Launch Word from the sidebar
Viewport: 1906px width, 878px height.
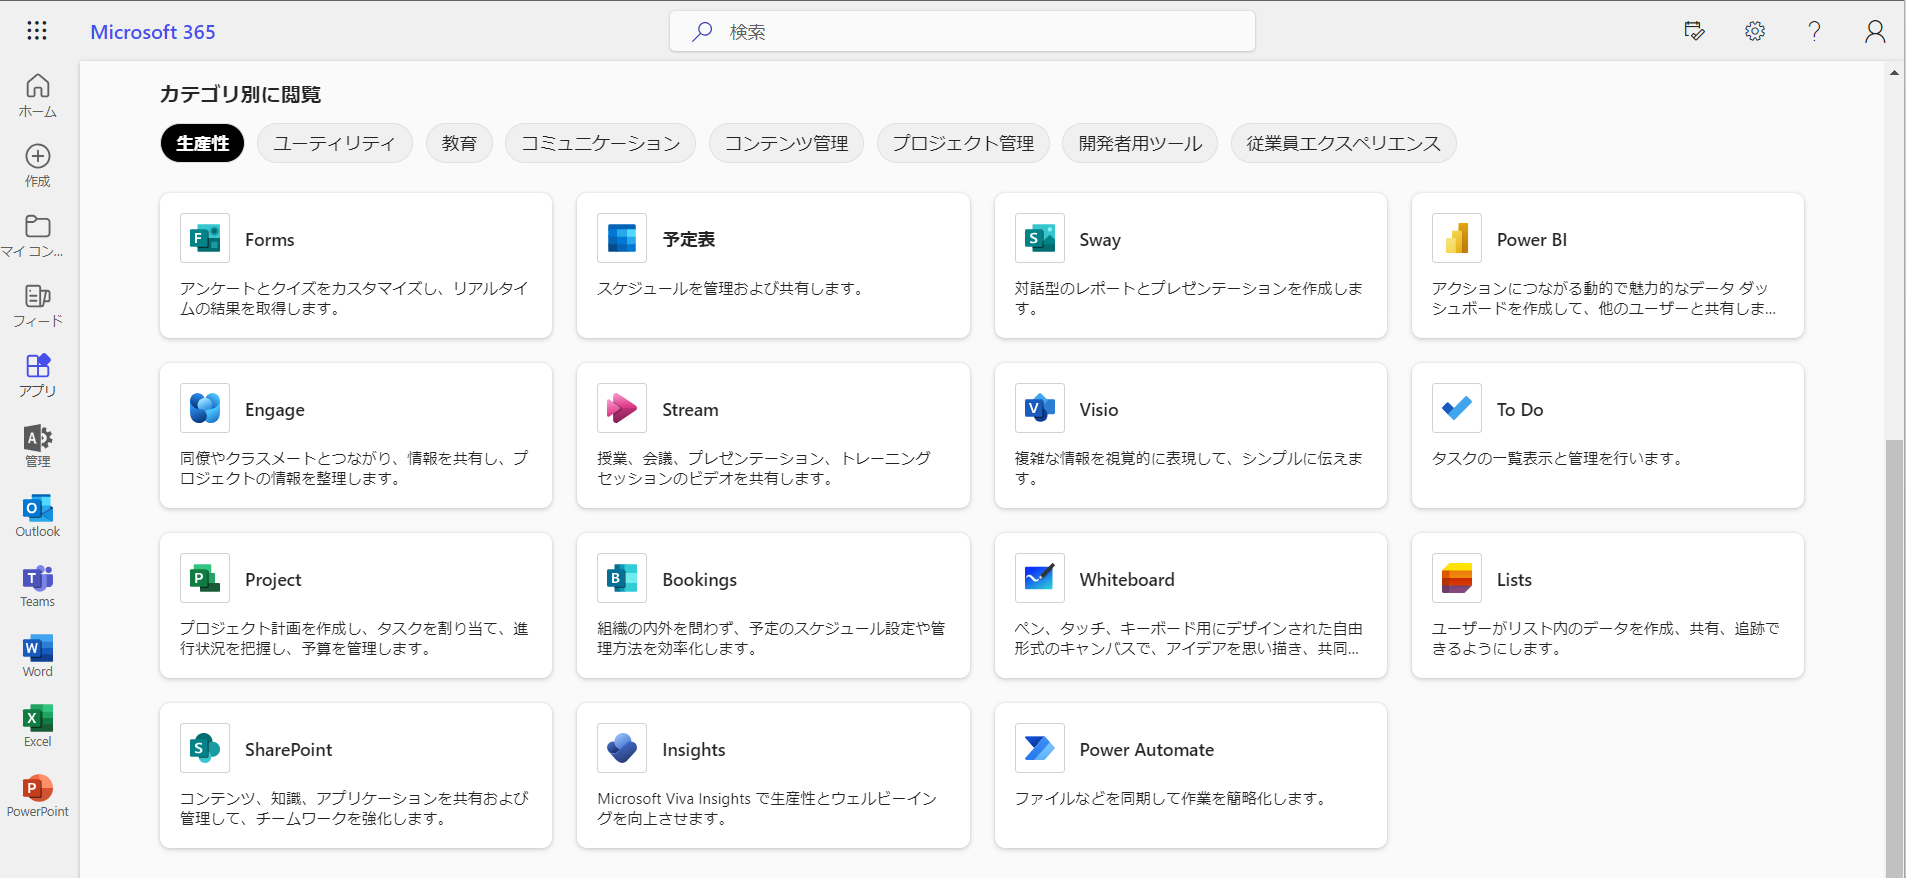pos(38,655)
